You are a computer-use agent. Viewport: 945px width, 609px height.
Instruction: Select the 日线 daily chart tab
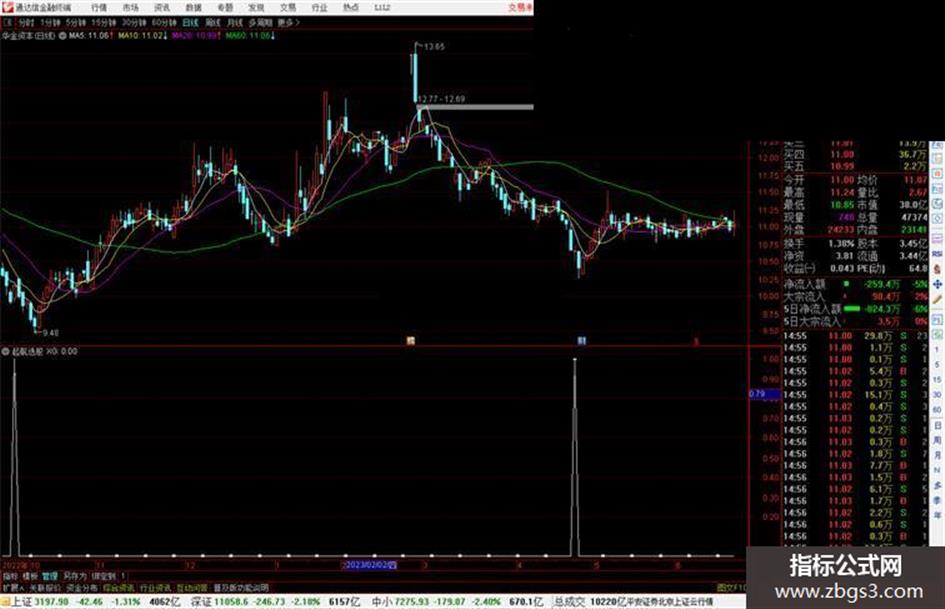pos(190,22)
